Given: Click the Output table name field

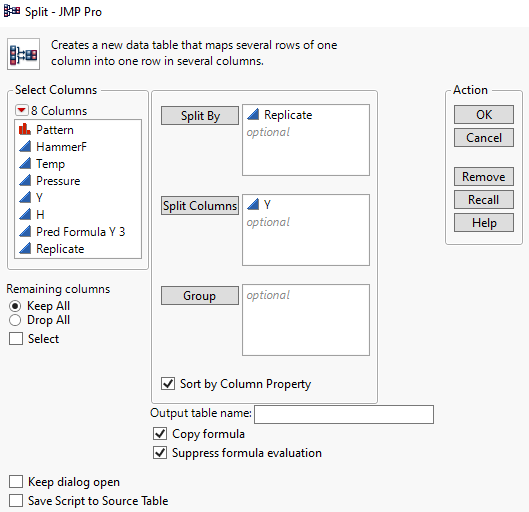Looking at the screenshot, I should pyautogui.click(x=344, y=415).
